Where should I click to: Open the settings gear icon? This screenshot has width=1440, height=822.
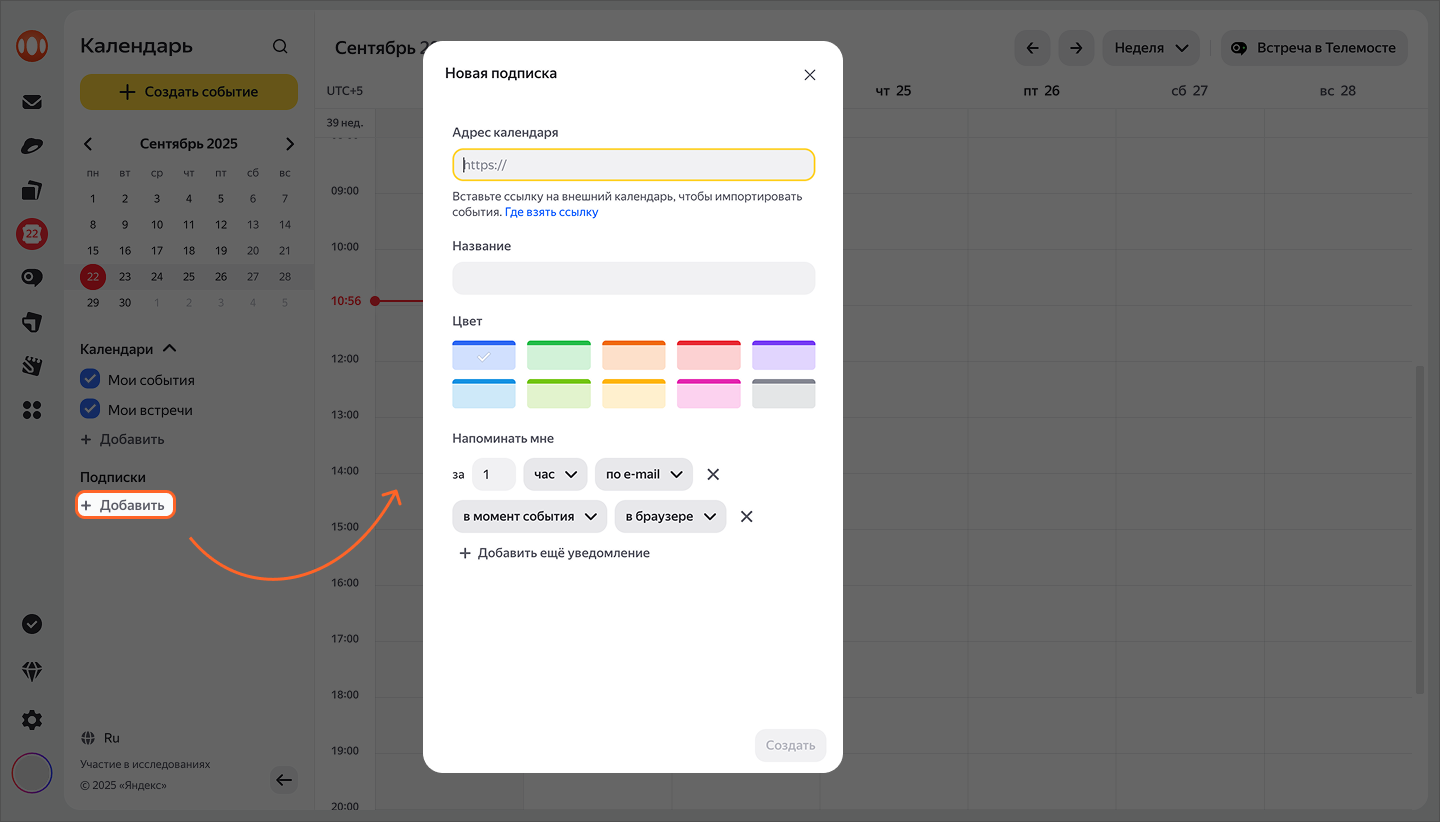(32, 720)
